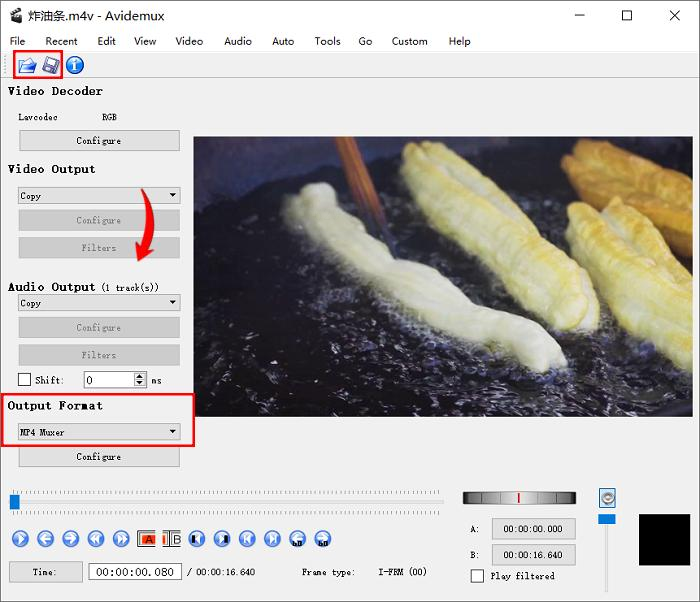The height and width of the screenshot is (602, 700).
Task: Click the Open Video folder icon
Action: [27, 65]
